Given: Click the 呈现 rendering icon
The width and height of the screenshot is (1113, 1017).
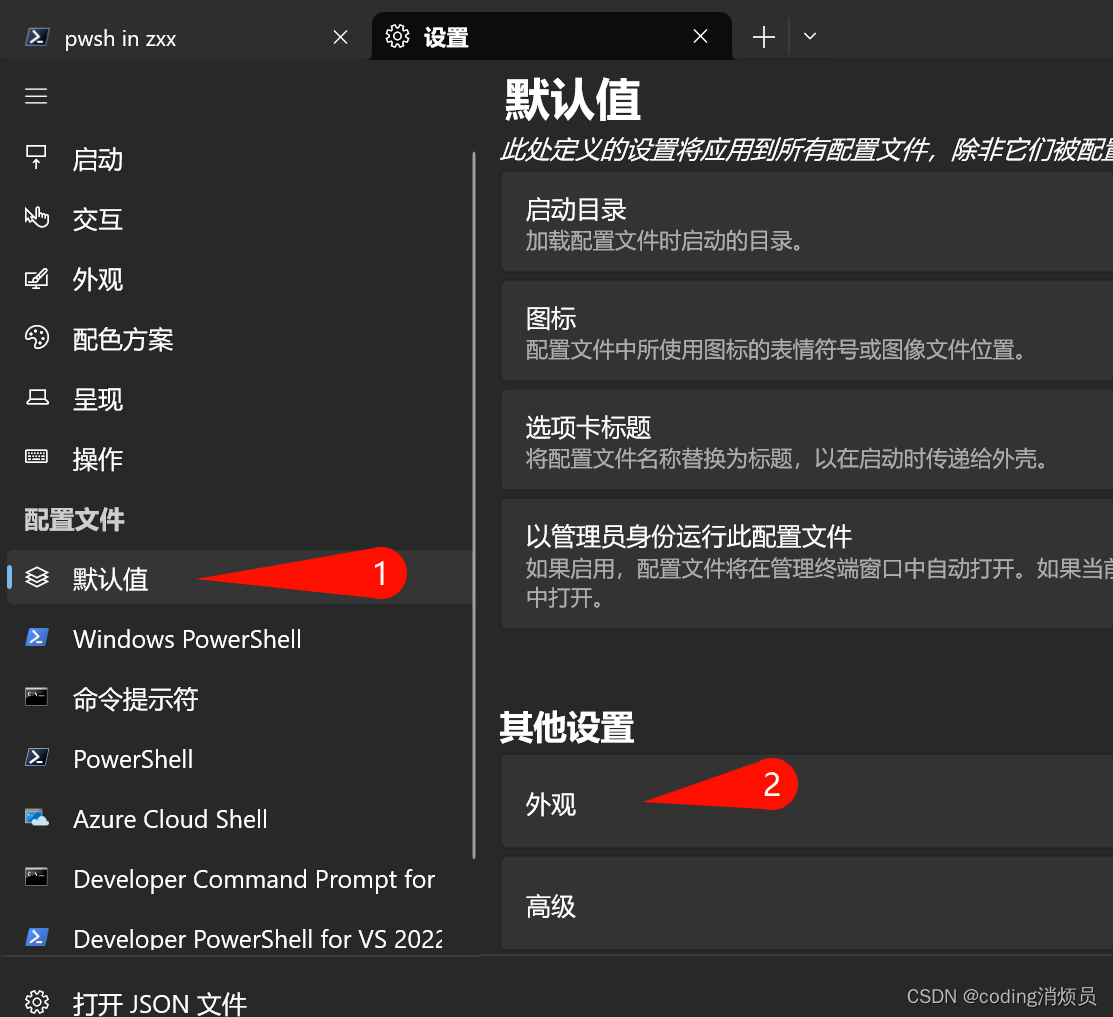Looking at the screenshot, I should [37, 397].
